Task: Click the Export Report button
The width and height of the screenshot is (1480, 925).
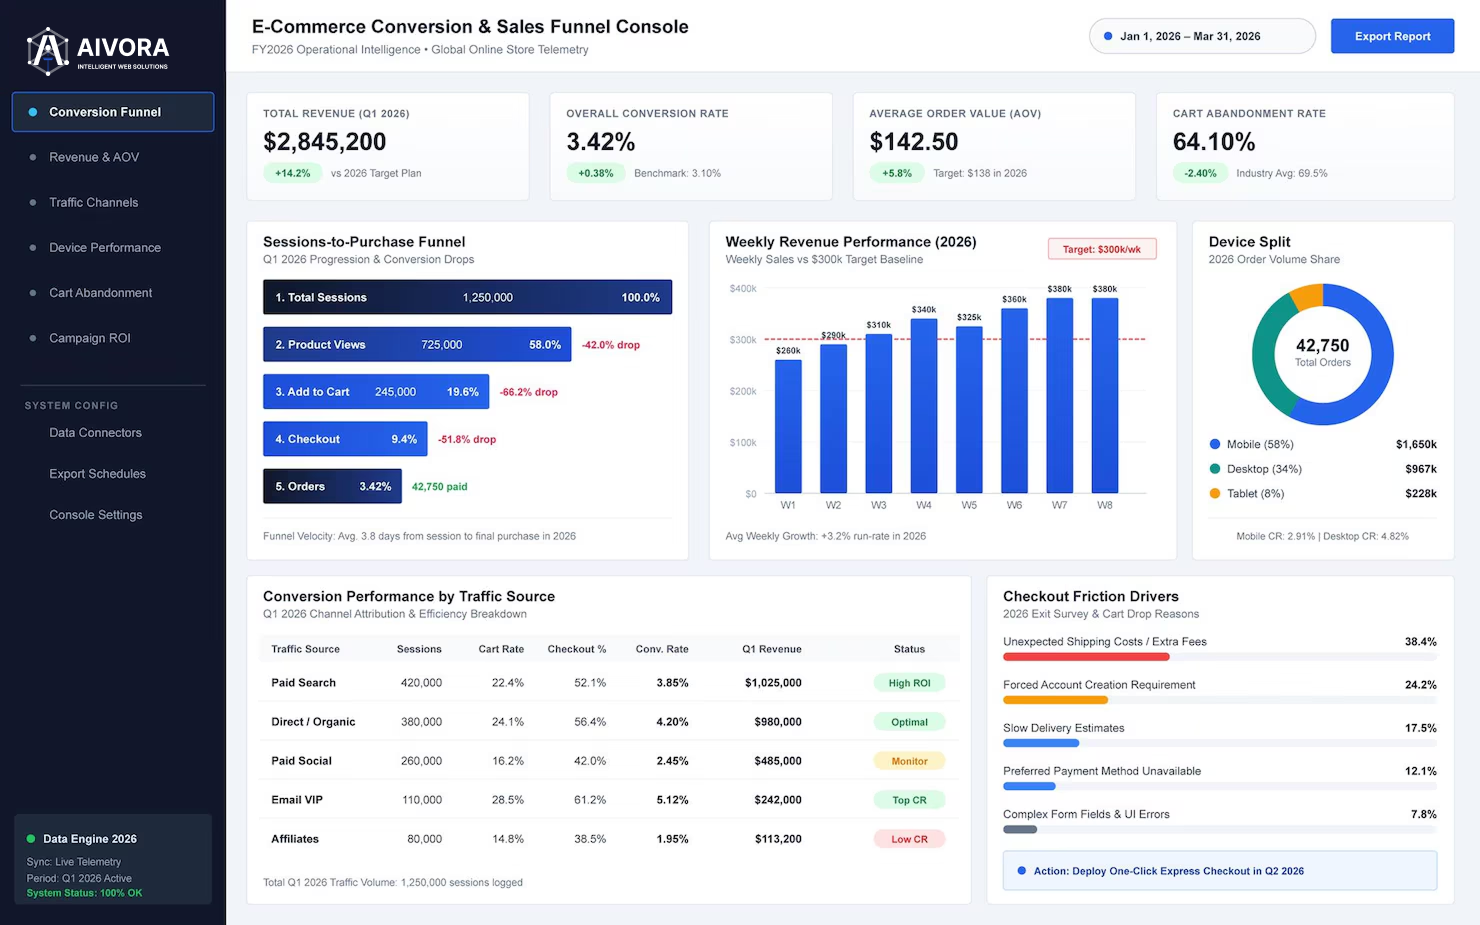Action: (x=1392, y=36)
